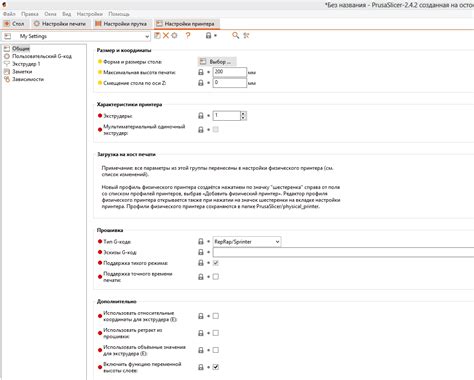The image size is (474, 380).
Task: Select Экструдер 1 page
Action: (x=26, y=64)
